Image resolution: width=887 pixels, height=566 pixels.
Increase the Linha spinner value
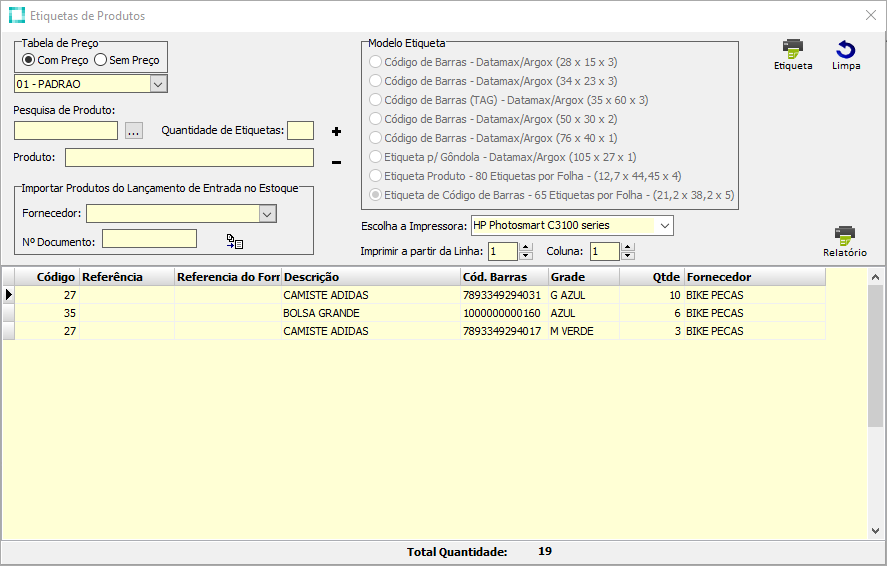[x=526, y=247]
